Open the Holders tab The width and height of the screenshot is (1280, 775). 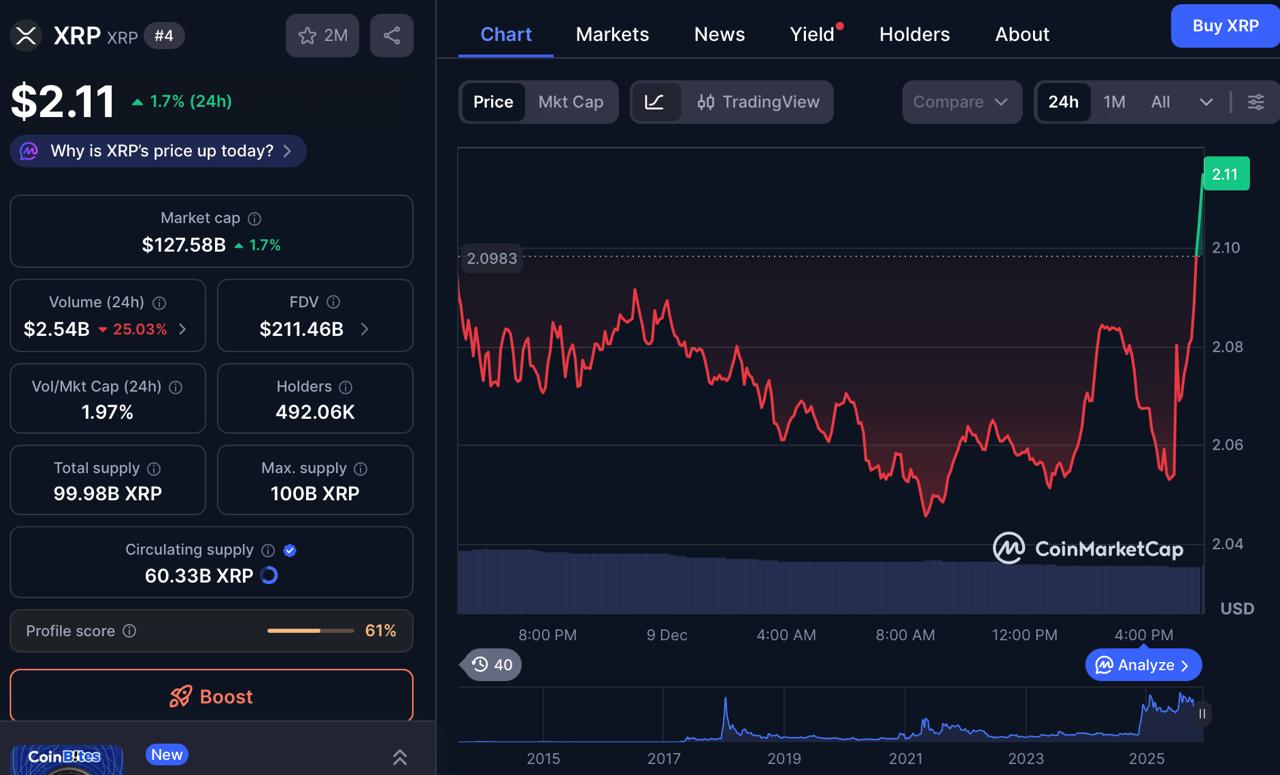click(914, 34)
